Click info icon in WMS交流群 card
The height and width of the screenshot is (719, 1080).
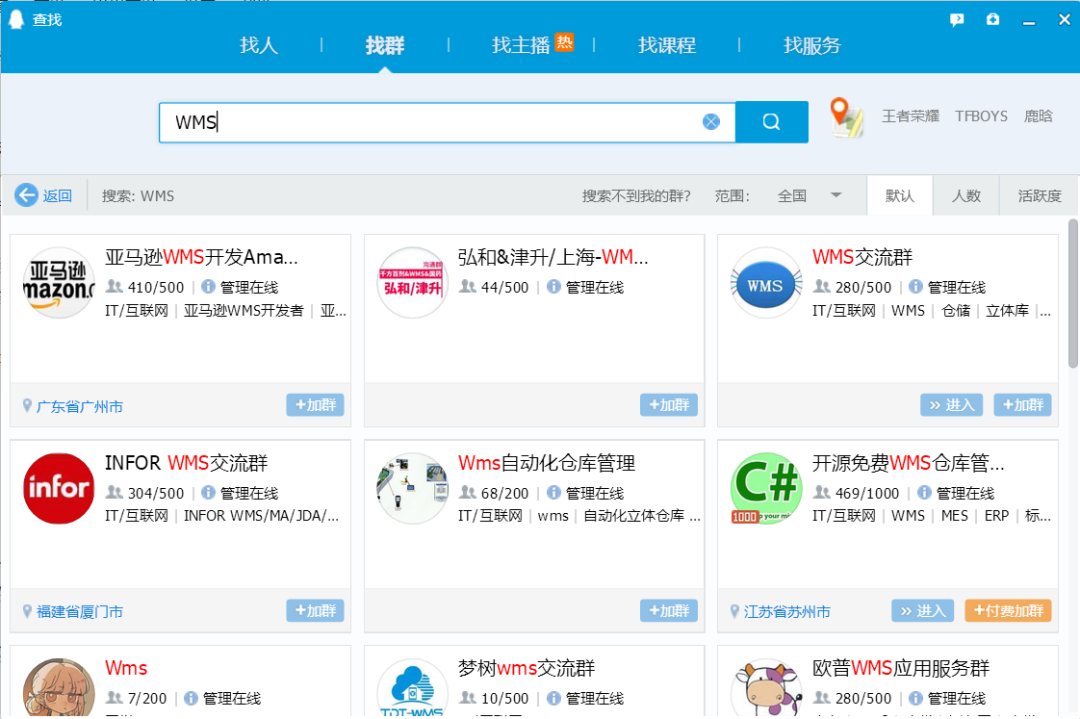coord(915,286)
